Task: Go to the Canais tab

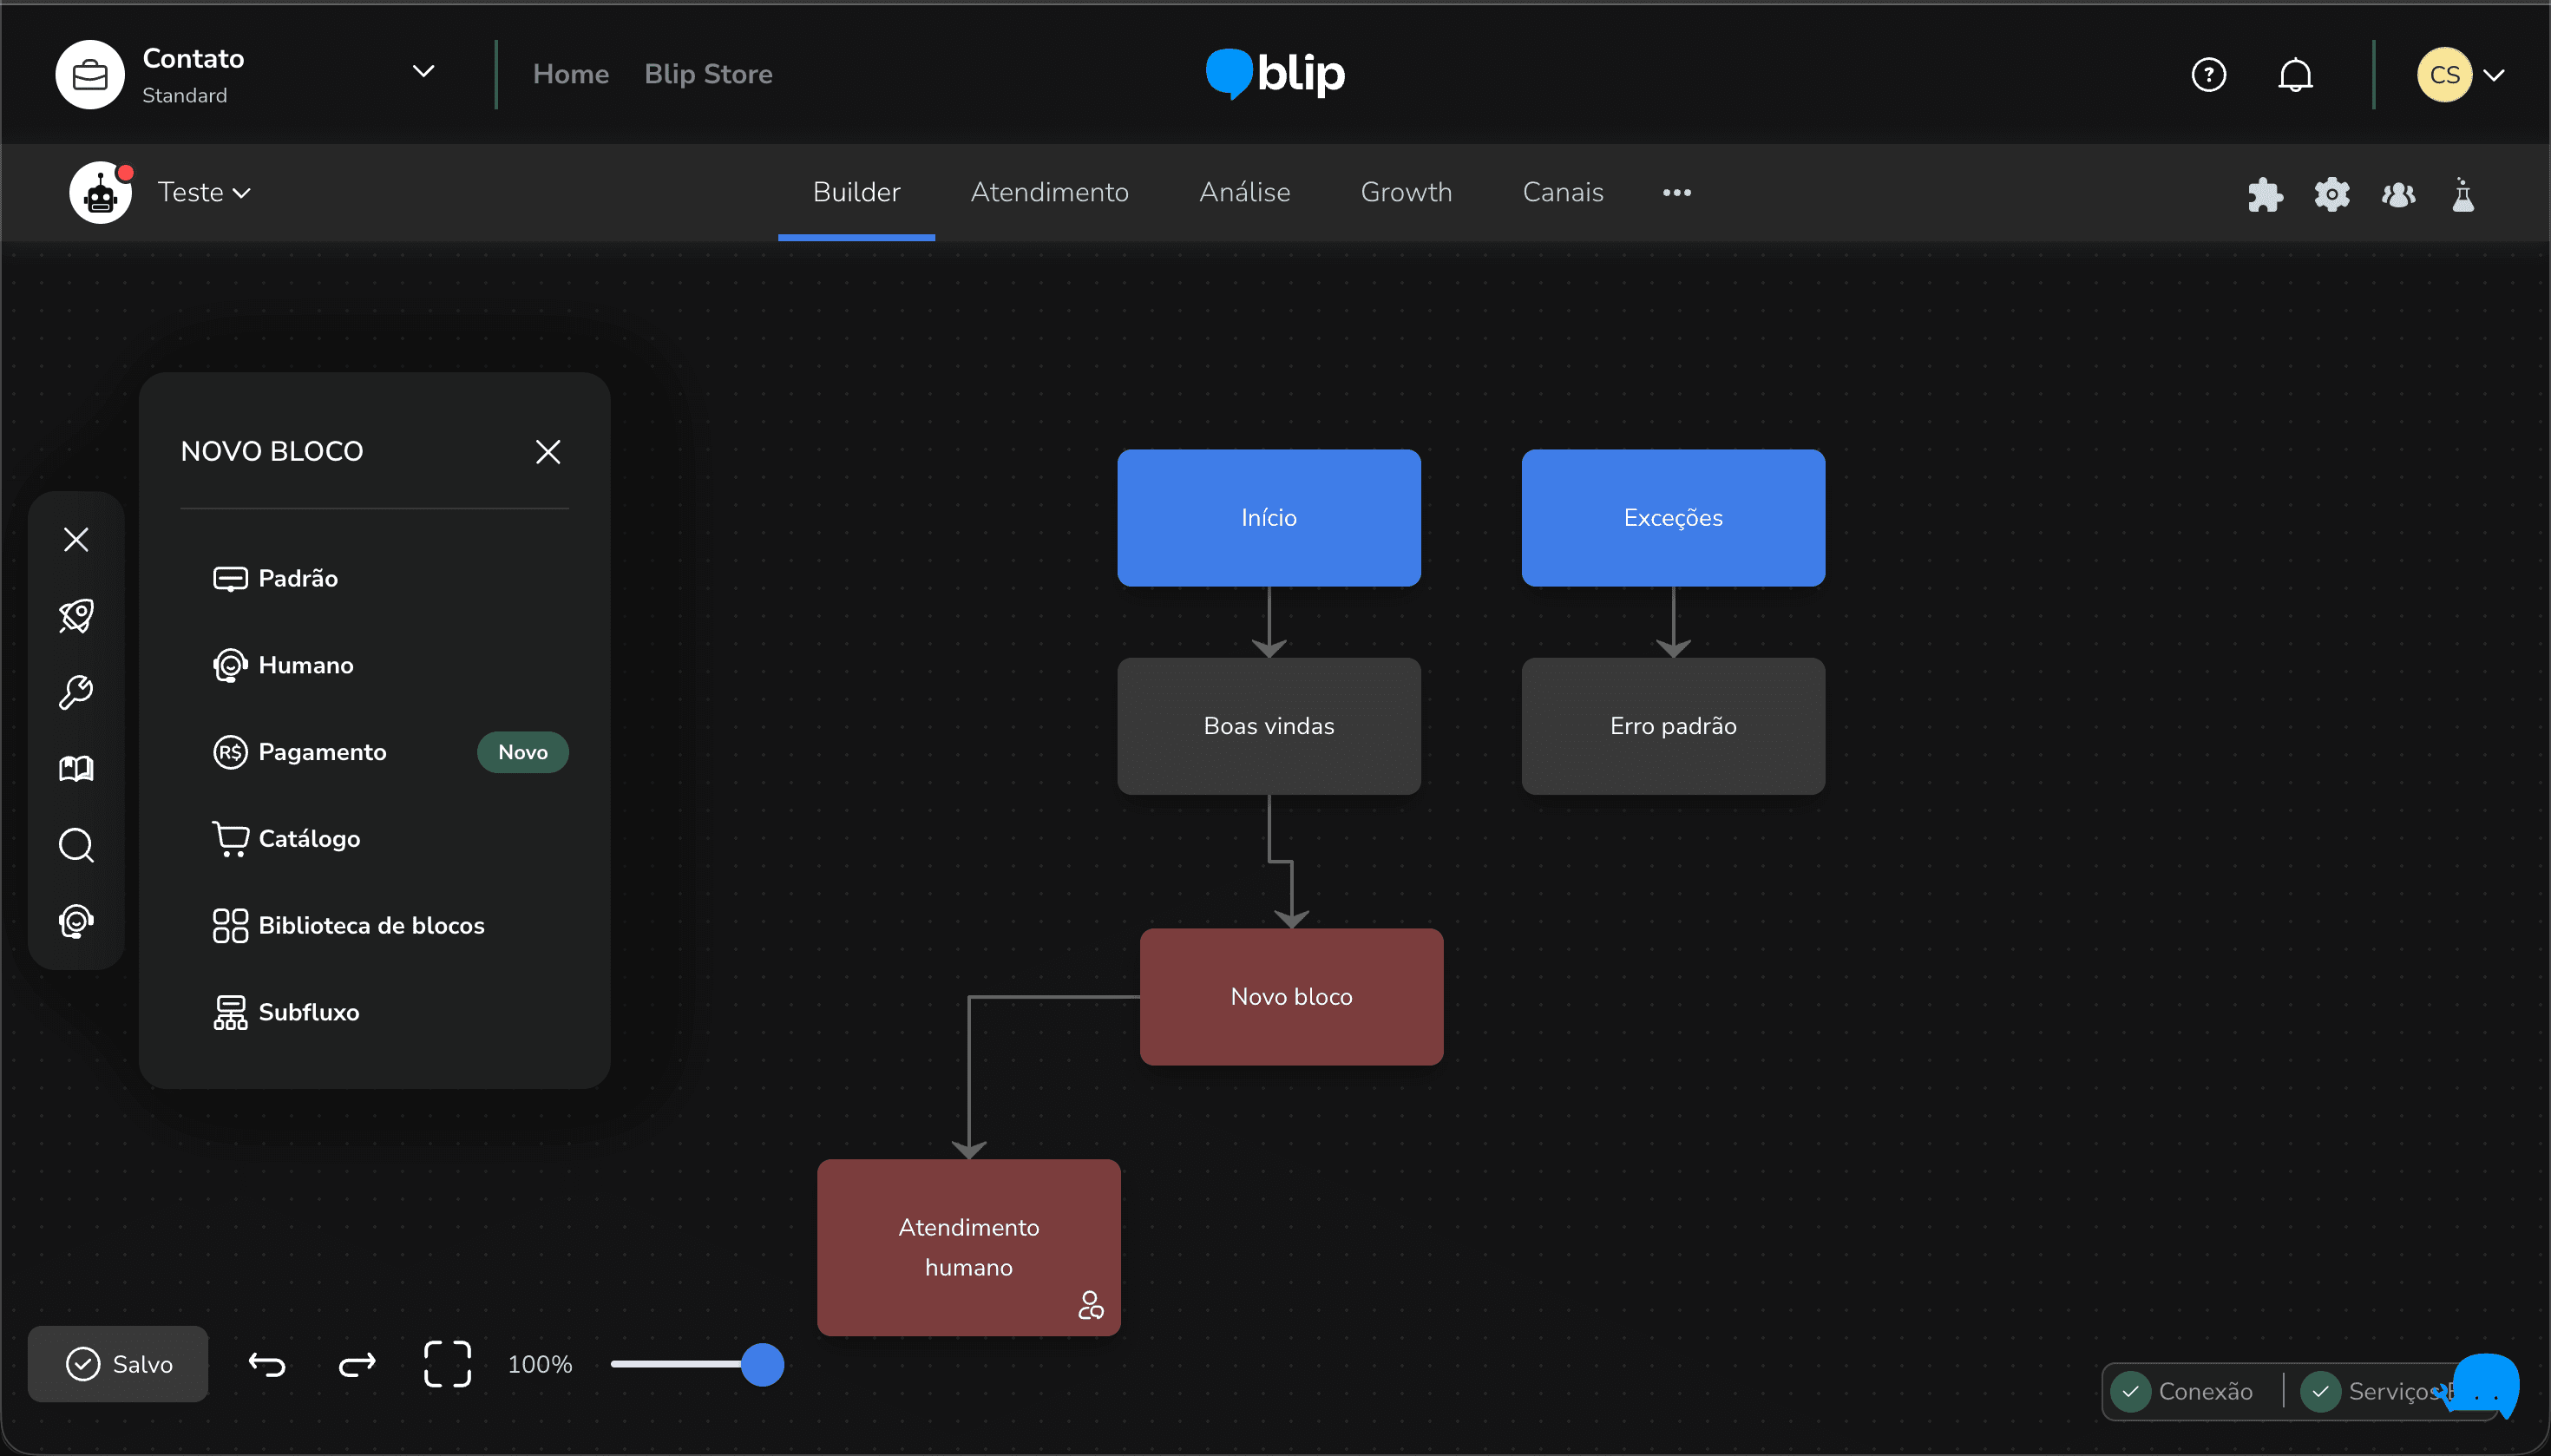Action: click(1562, 192)
